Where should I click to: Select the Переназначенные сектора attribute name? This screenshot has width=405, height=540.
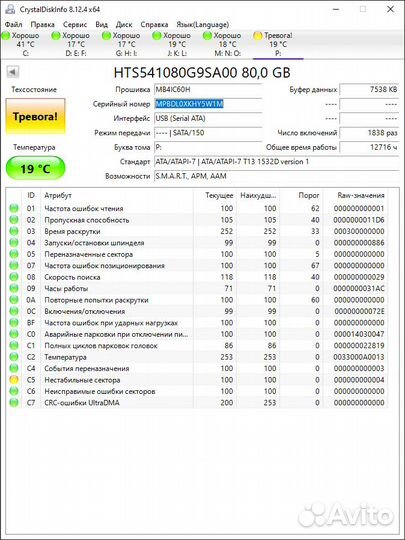point(89,255)
